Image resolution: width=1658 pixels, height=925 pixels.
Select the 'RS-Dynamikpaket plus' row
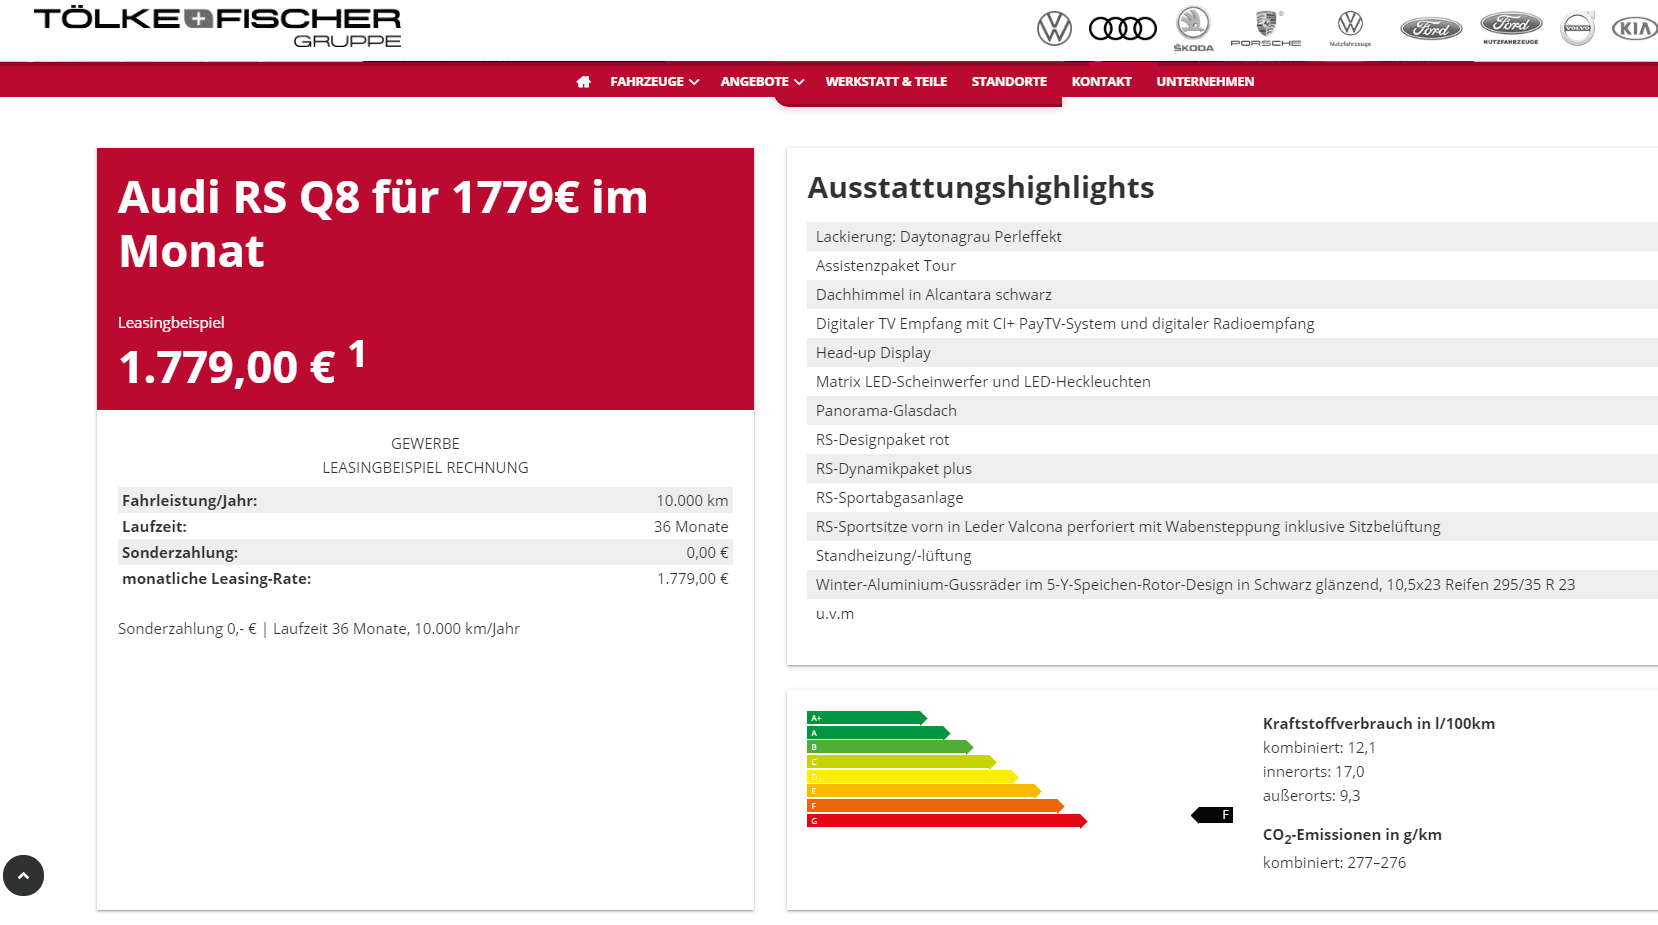click(x=1232, y=468)
